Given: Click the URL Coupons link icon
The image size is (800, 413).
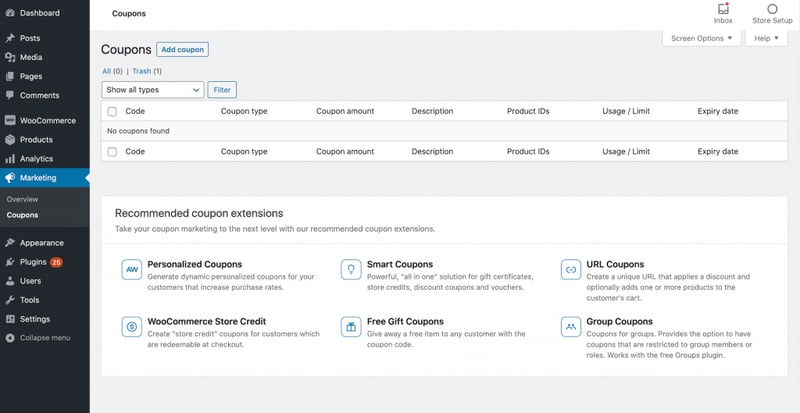Looking at the screenshot, I should [571, 270].
